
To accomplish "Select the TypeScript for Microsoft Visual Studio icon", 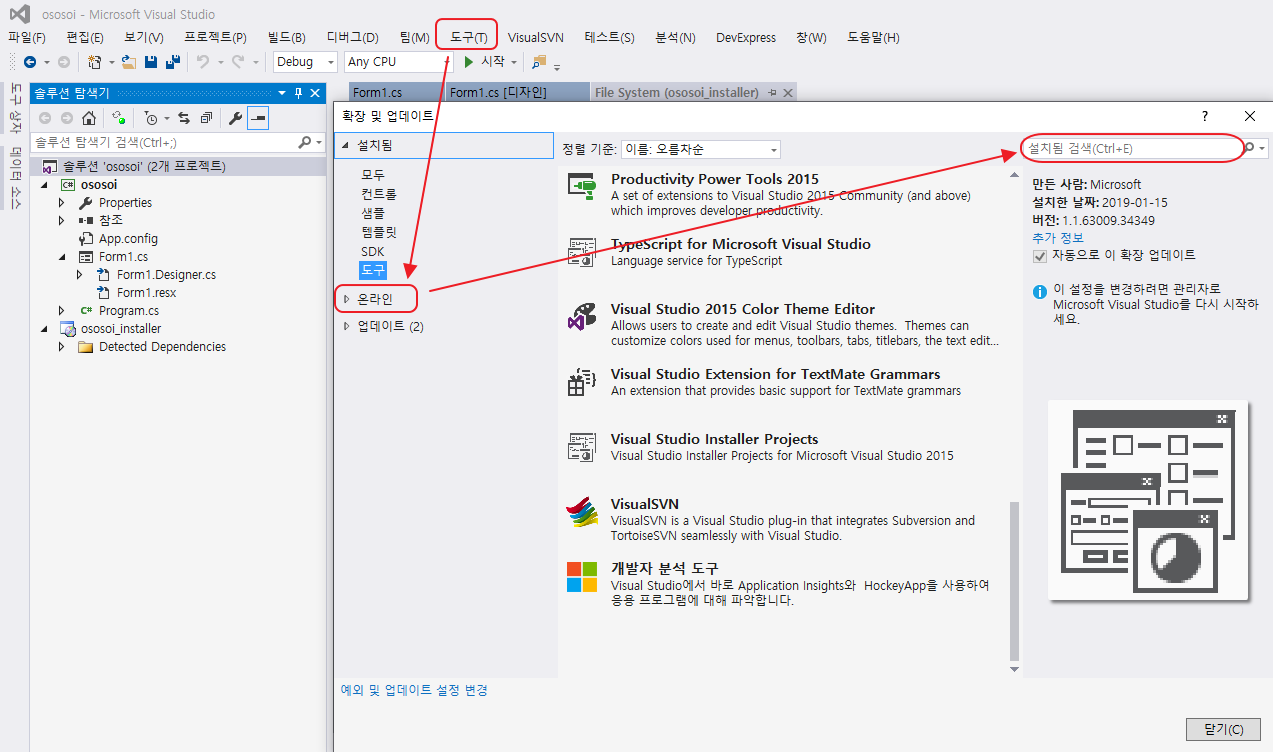I will 582,252.
